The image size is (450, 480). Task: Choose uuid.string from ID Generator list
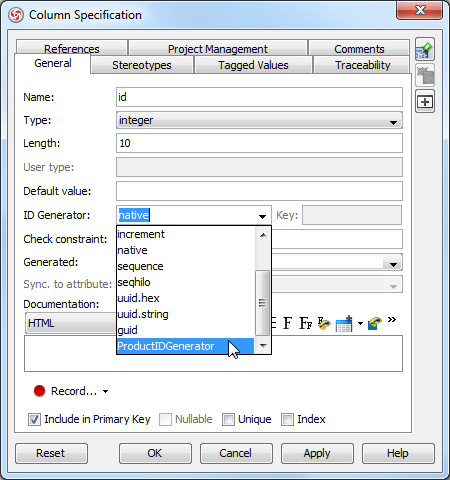(185, 314)
